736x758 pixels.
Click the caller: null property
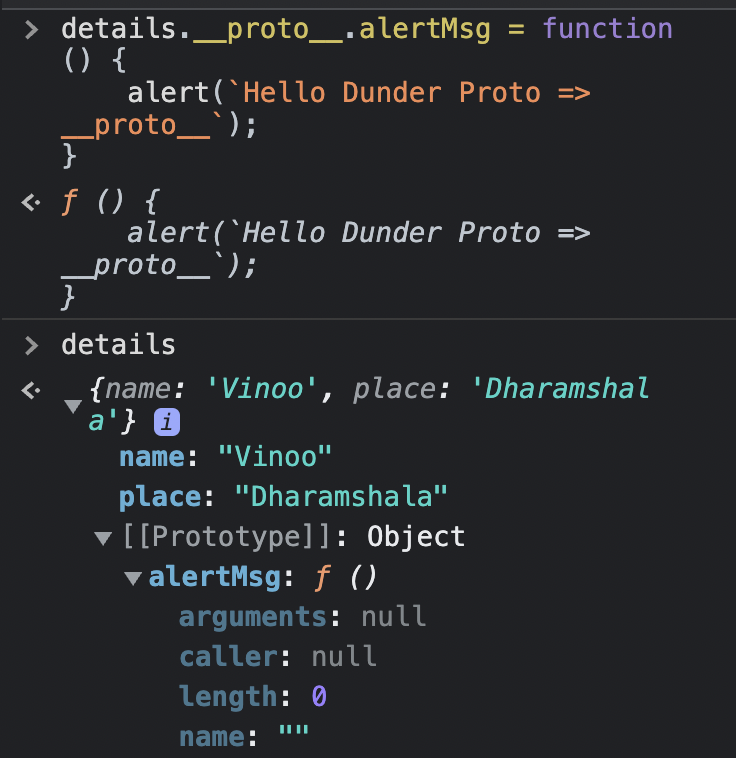pyautogui.click(x=278, y=657)
